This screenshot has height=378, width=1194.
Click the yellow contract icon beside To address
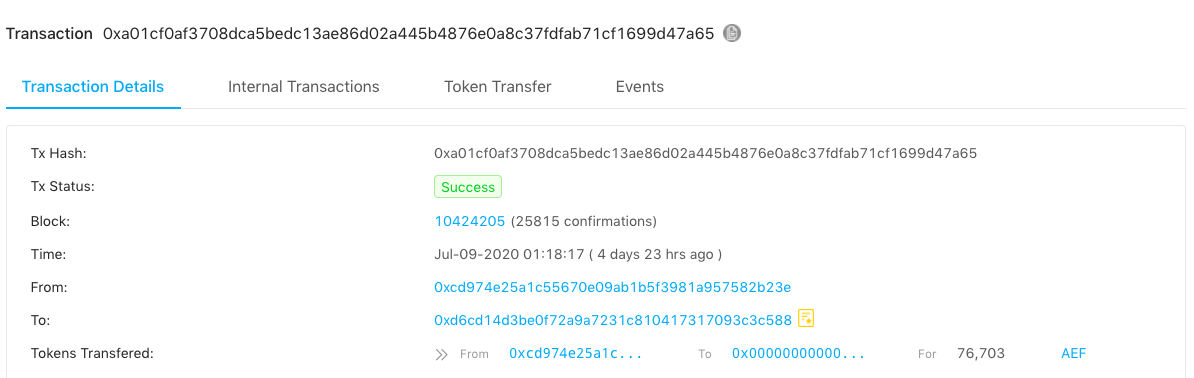click(806, 319)
